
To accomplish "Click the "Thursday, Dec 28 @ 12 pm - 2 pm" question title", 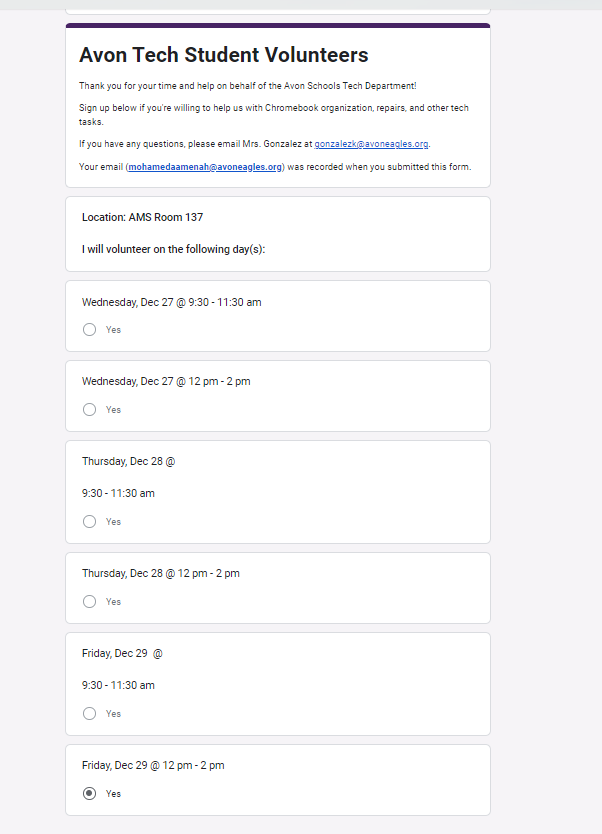I will pos(160,574).
